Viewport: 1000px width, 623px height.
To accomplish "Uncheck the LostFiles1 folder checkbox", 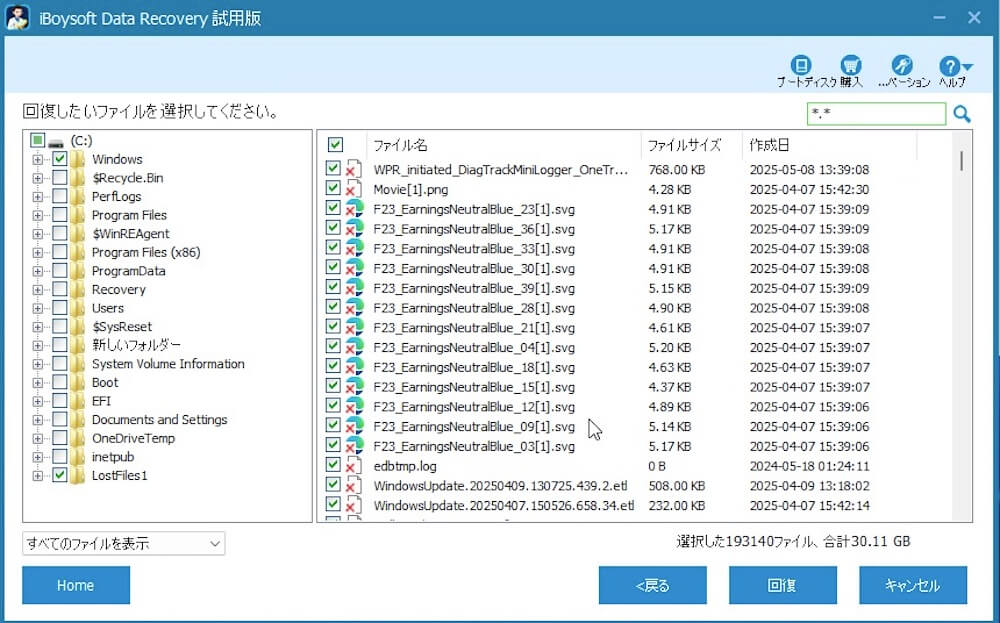I will (59, 475).
